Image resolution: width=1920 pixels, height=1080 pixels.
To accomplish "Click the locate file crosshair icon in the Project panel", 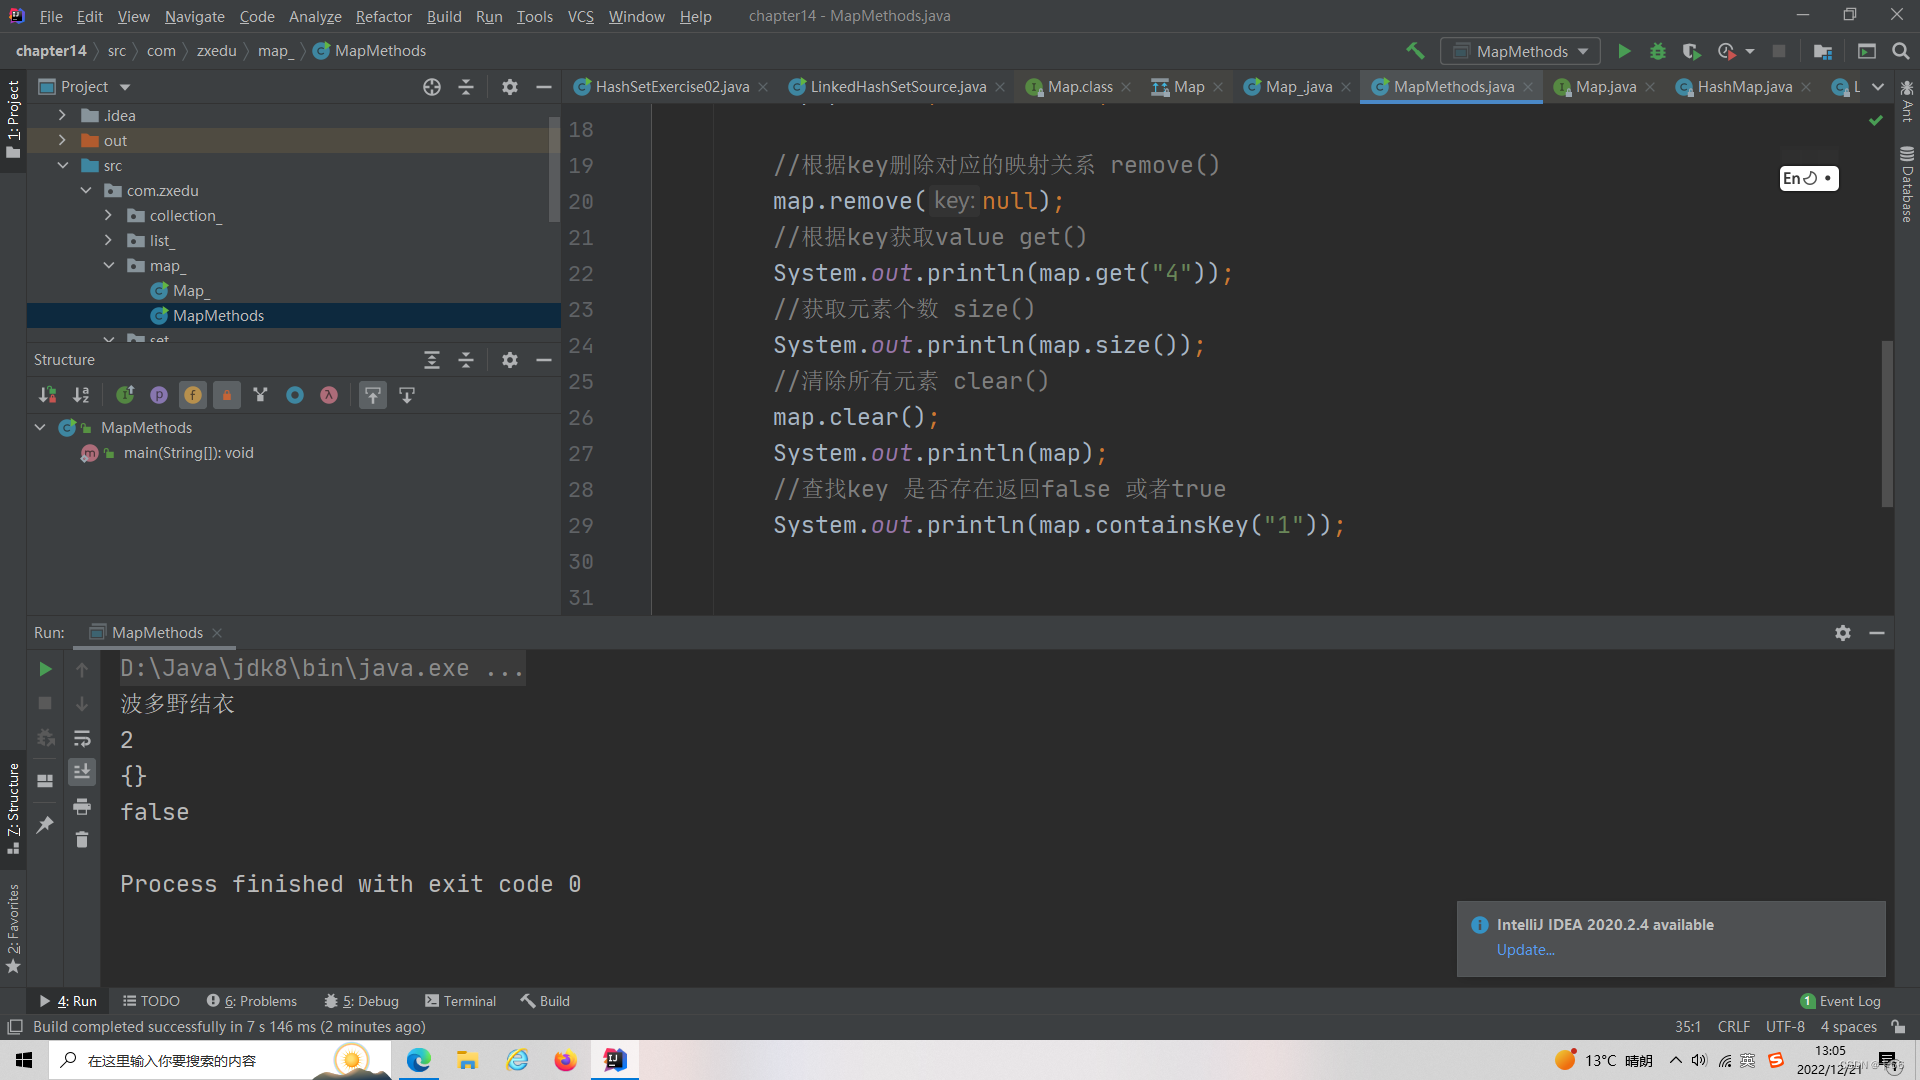I will click(431, 87).
